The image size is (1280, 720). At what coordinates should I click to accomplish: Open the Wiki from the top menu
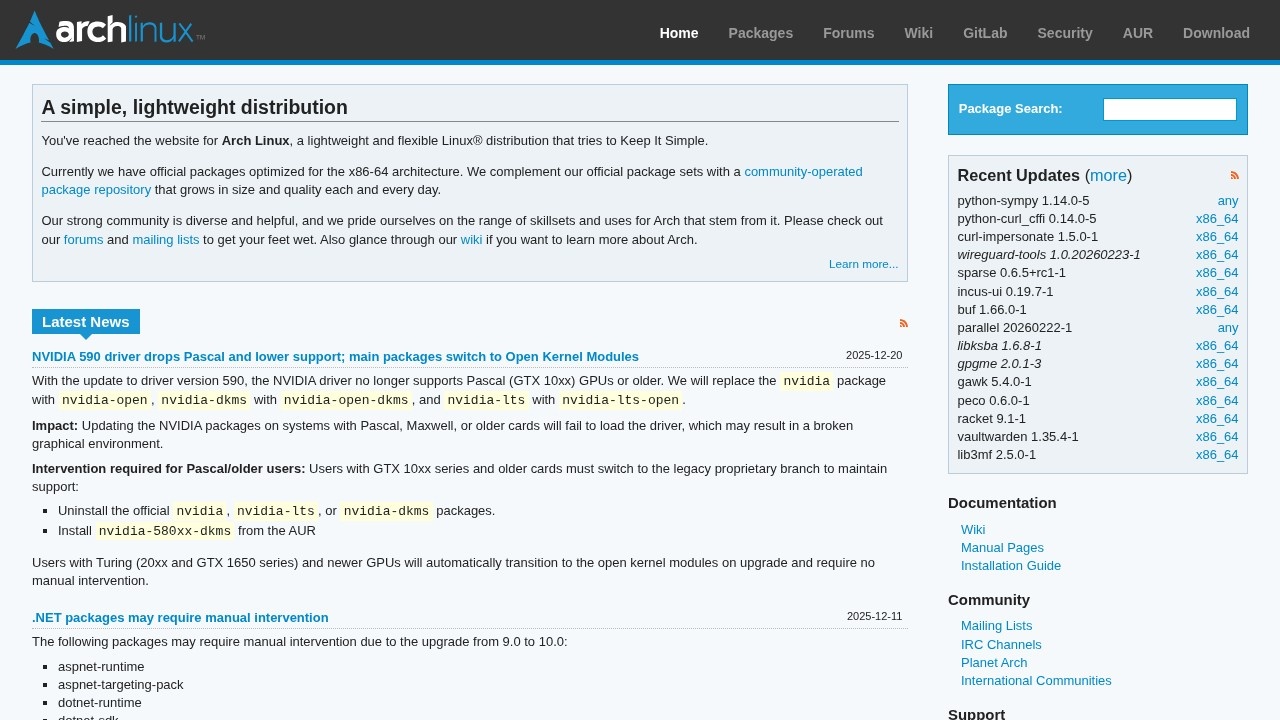tap(918, 33)
